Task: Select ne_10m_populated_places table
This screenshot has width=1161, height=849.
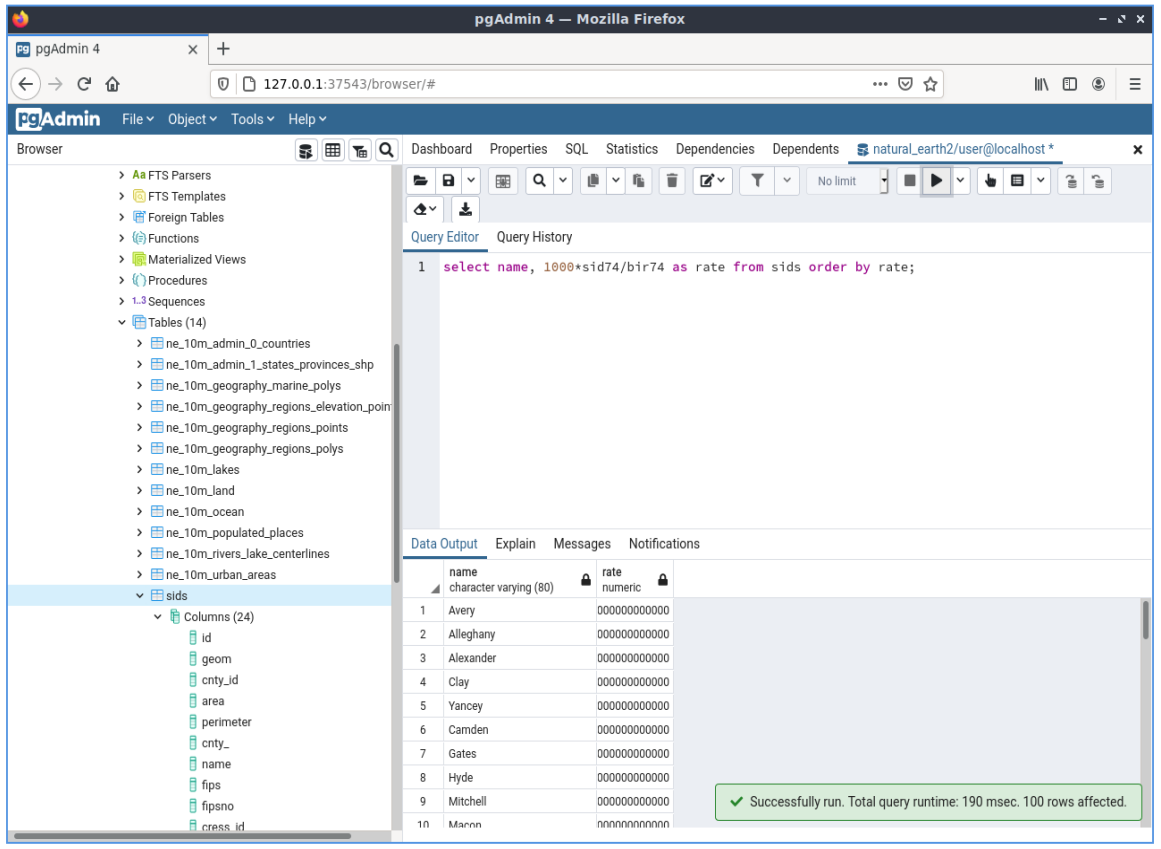Action: coord(235,533)
